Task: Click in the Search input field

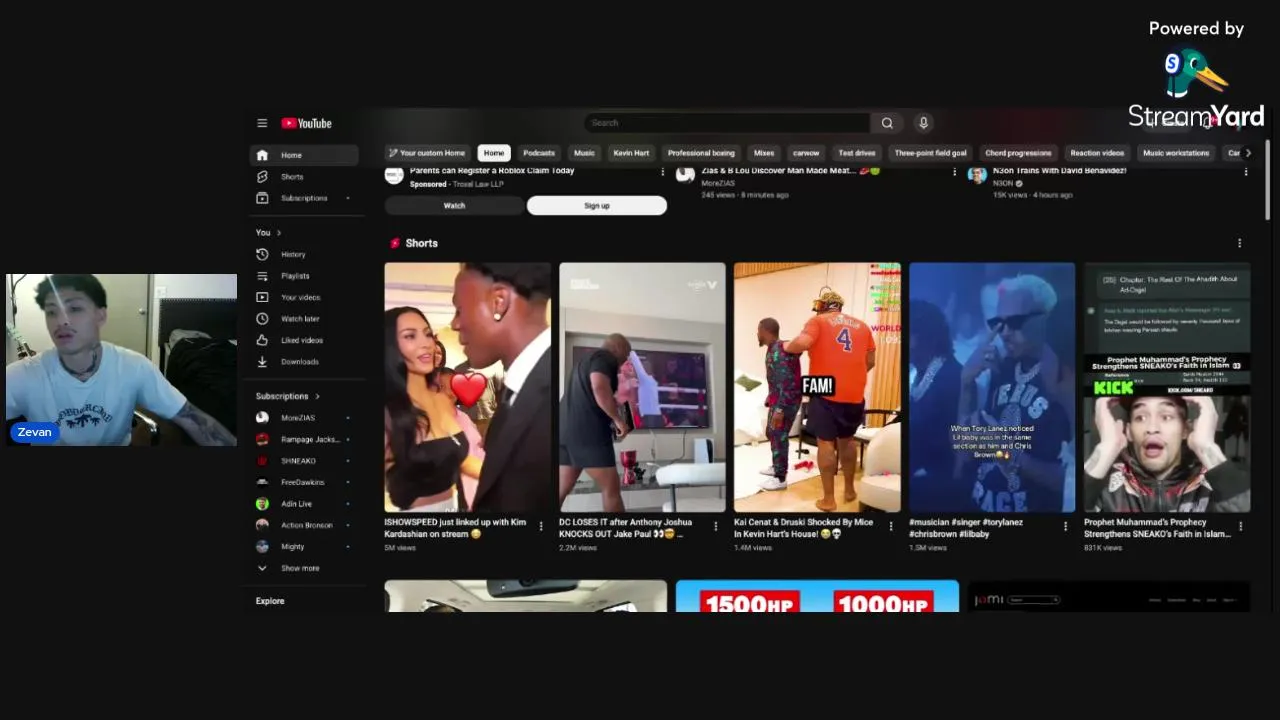Action: (x=726, y=123)
